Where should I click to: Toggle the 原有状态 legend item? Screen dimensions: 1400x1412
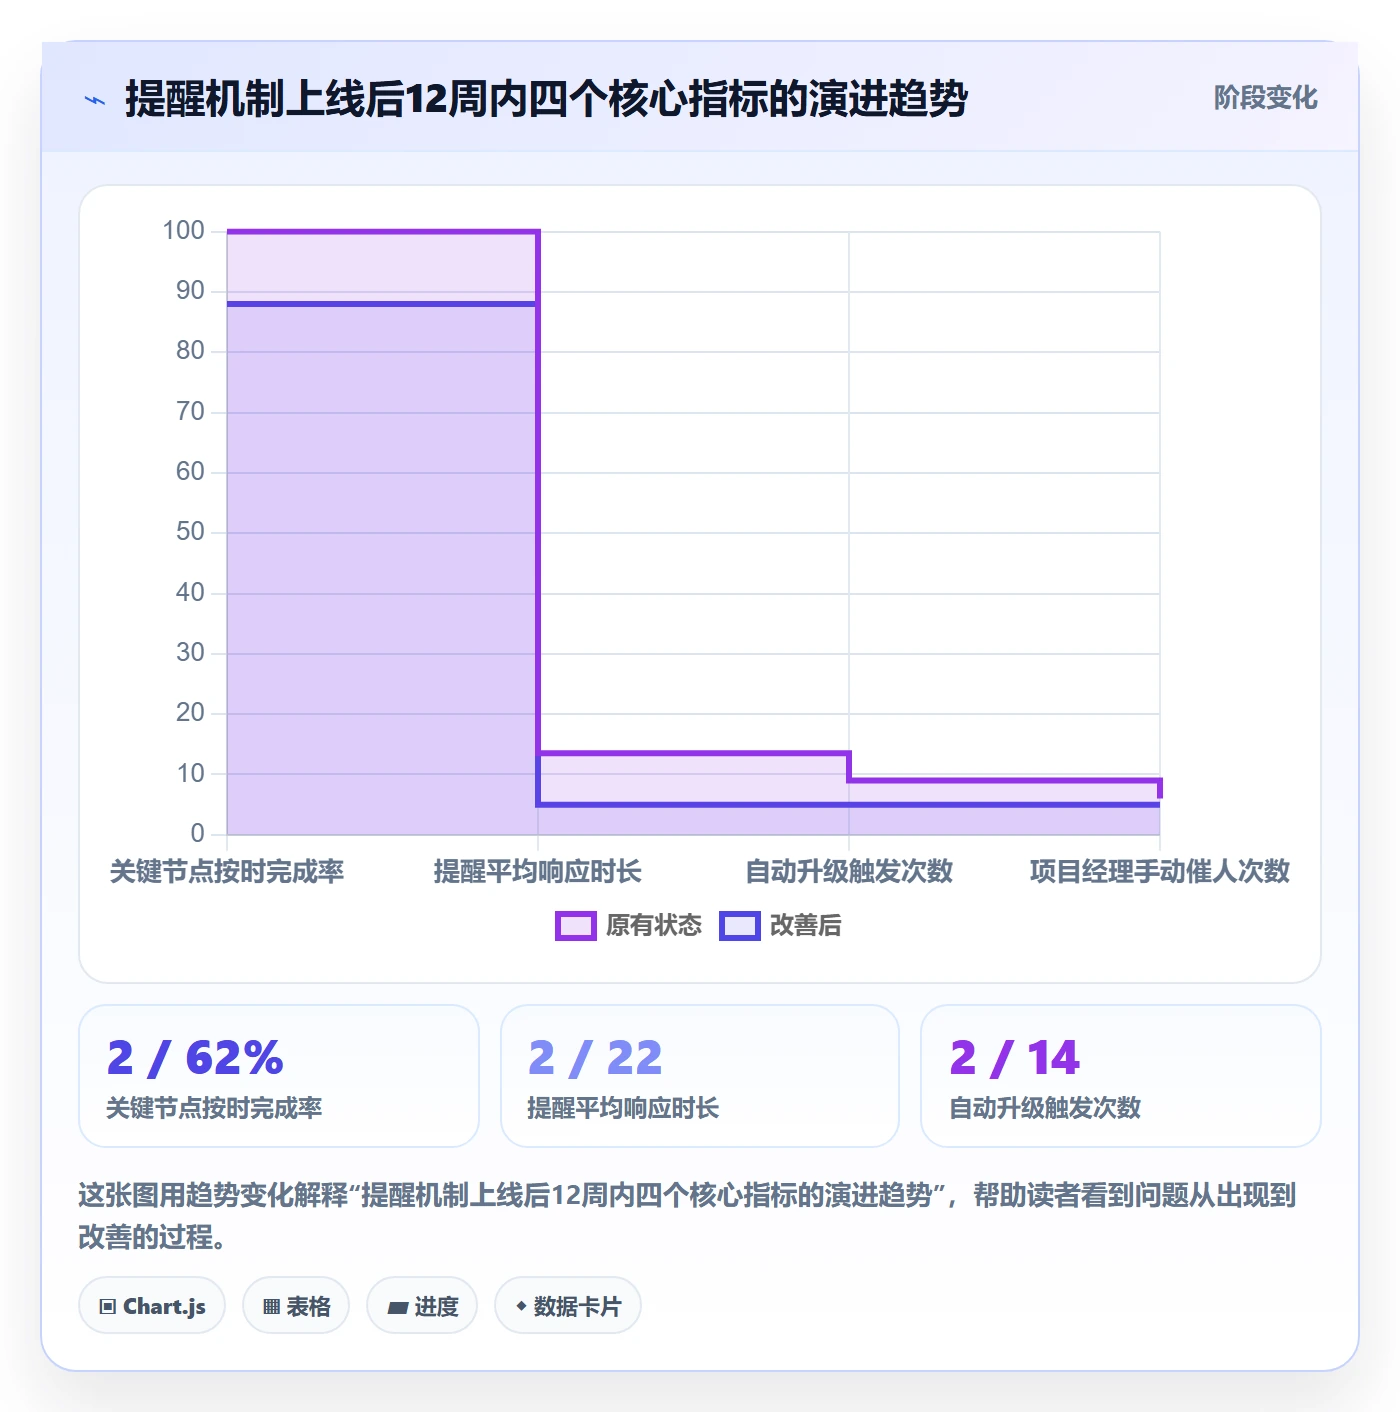pyautogui.click(x=629, y=926)
